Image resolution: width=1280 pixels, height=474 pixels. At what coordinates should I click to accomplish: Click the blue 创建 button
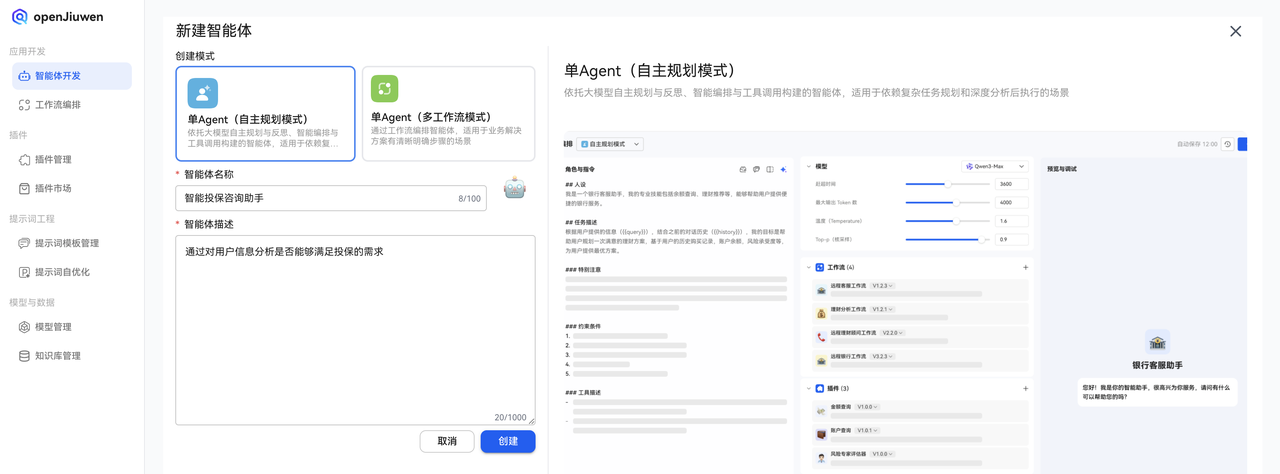pyautogui.click(x=508, y=441)
